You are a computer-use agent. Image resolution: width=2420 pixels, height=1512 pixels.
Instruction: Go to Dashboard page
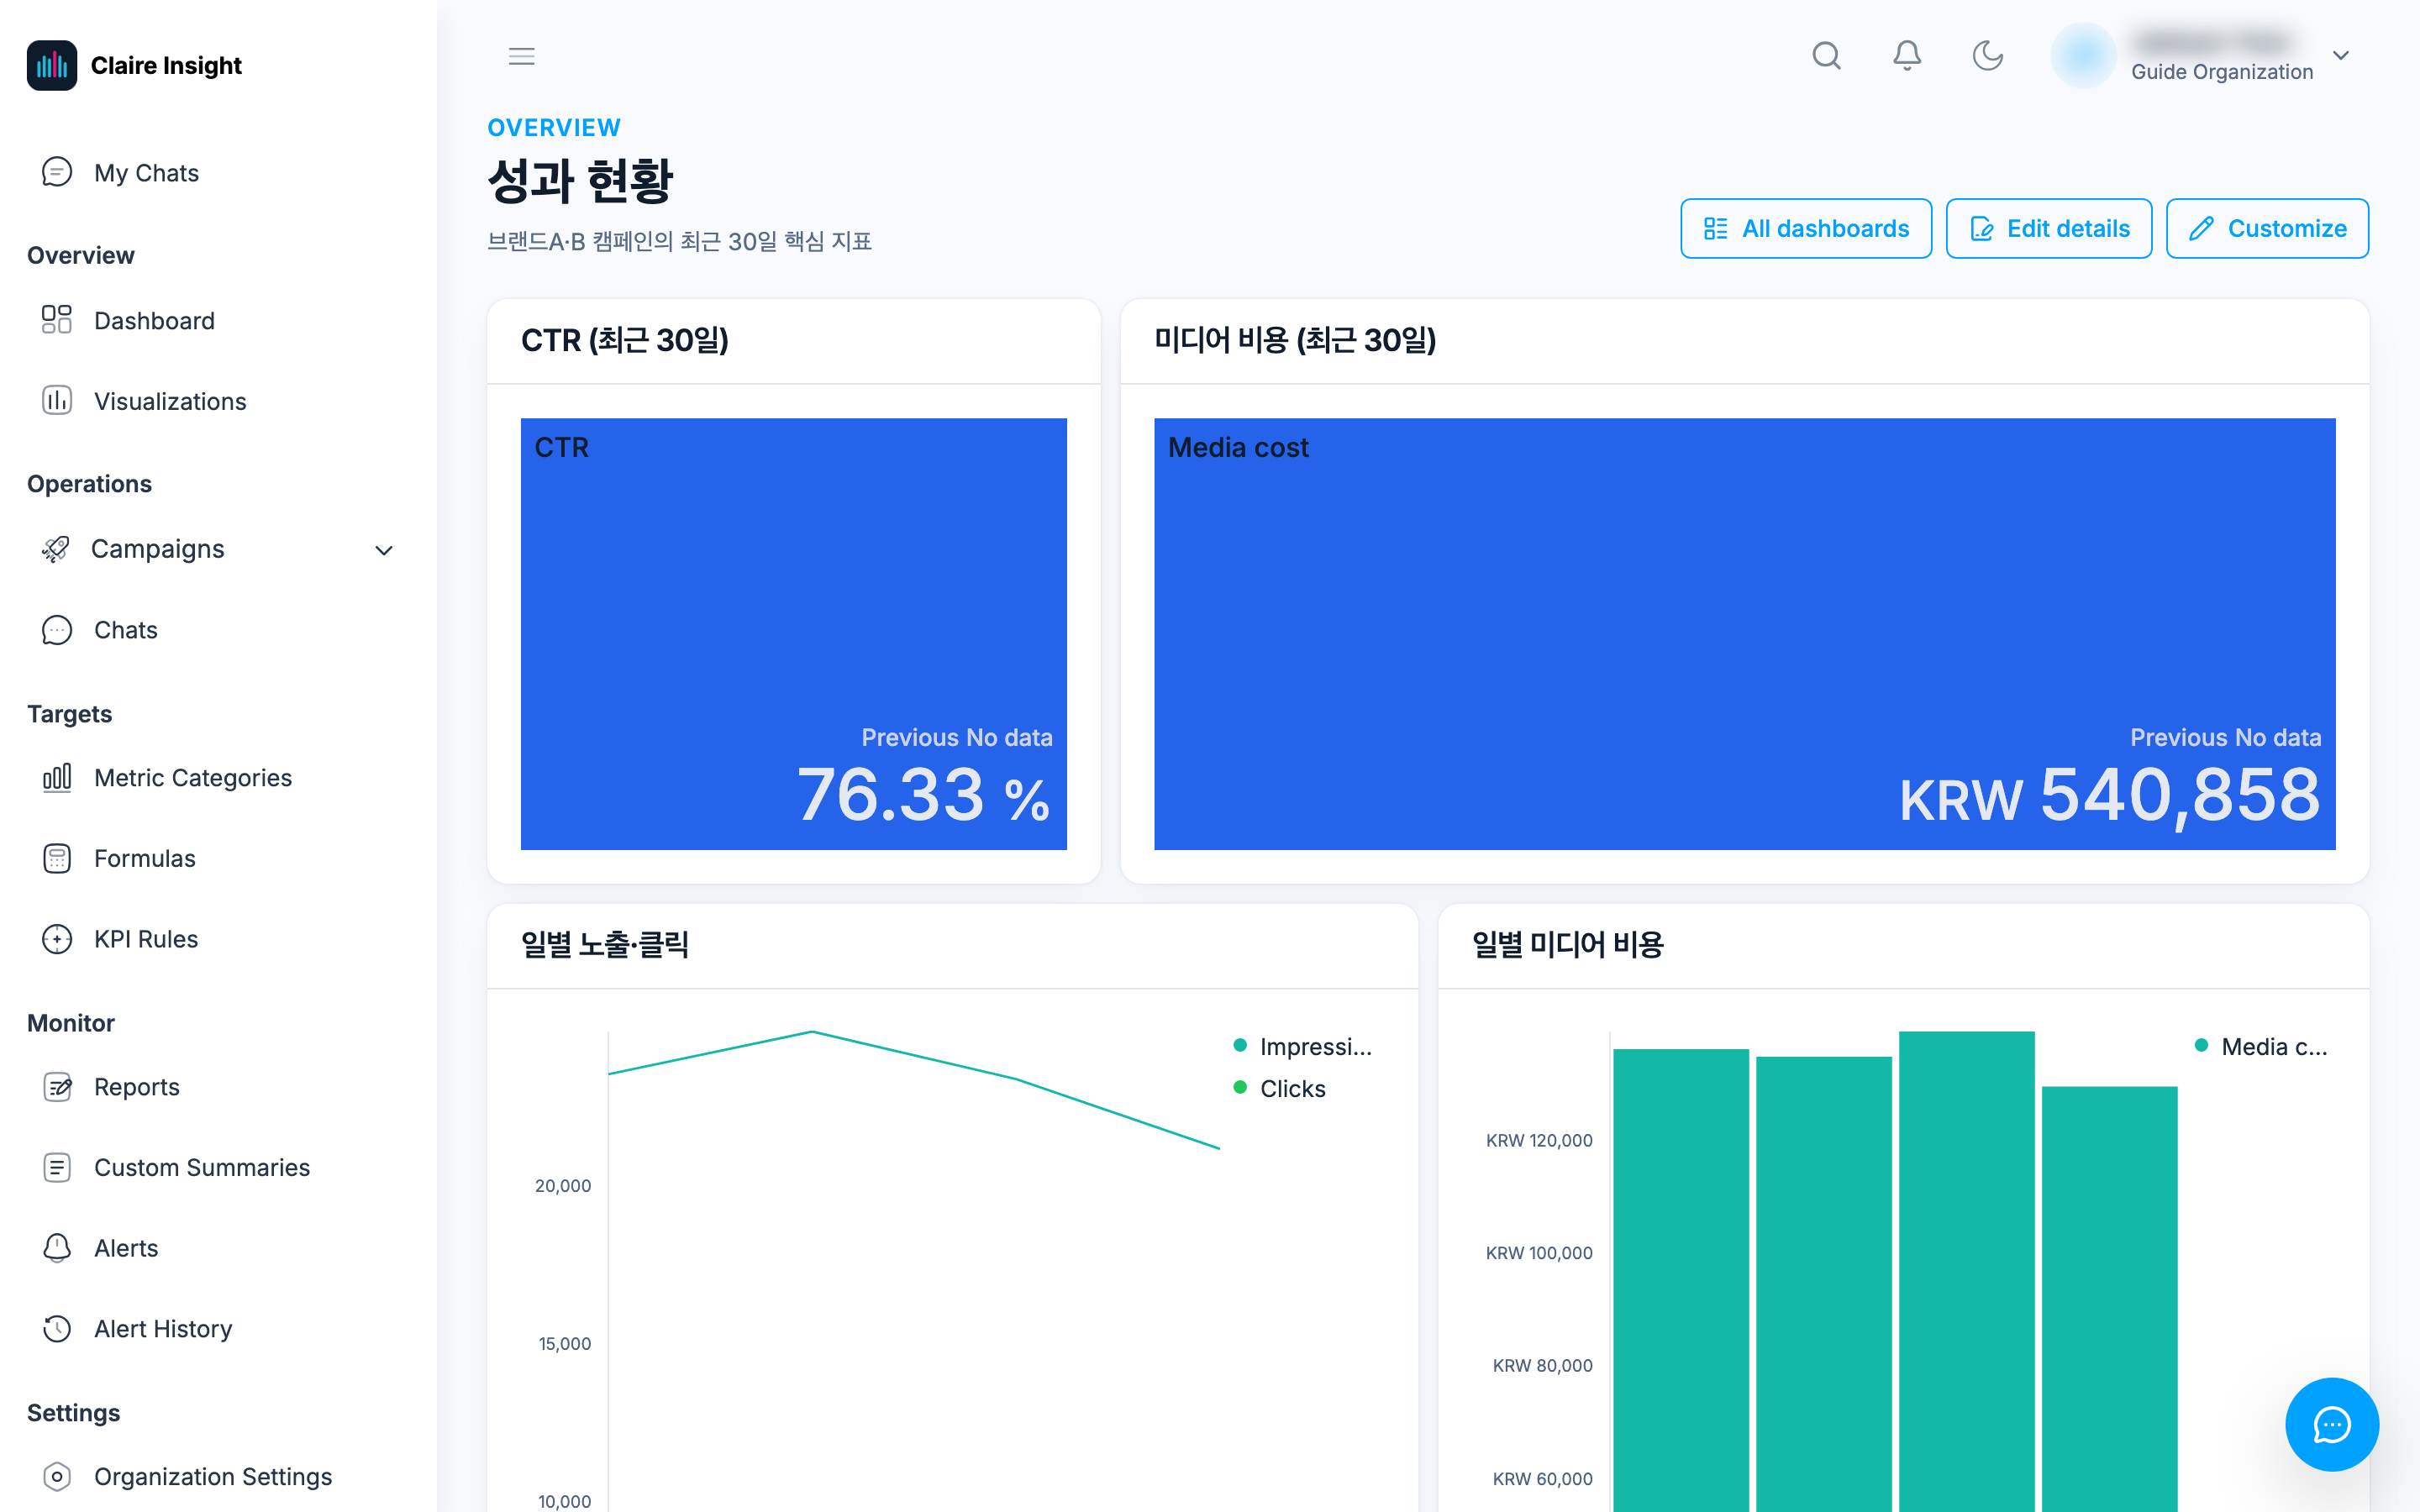pos(218,320)
